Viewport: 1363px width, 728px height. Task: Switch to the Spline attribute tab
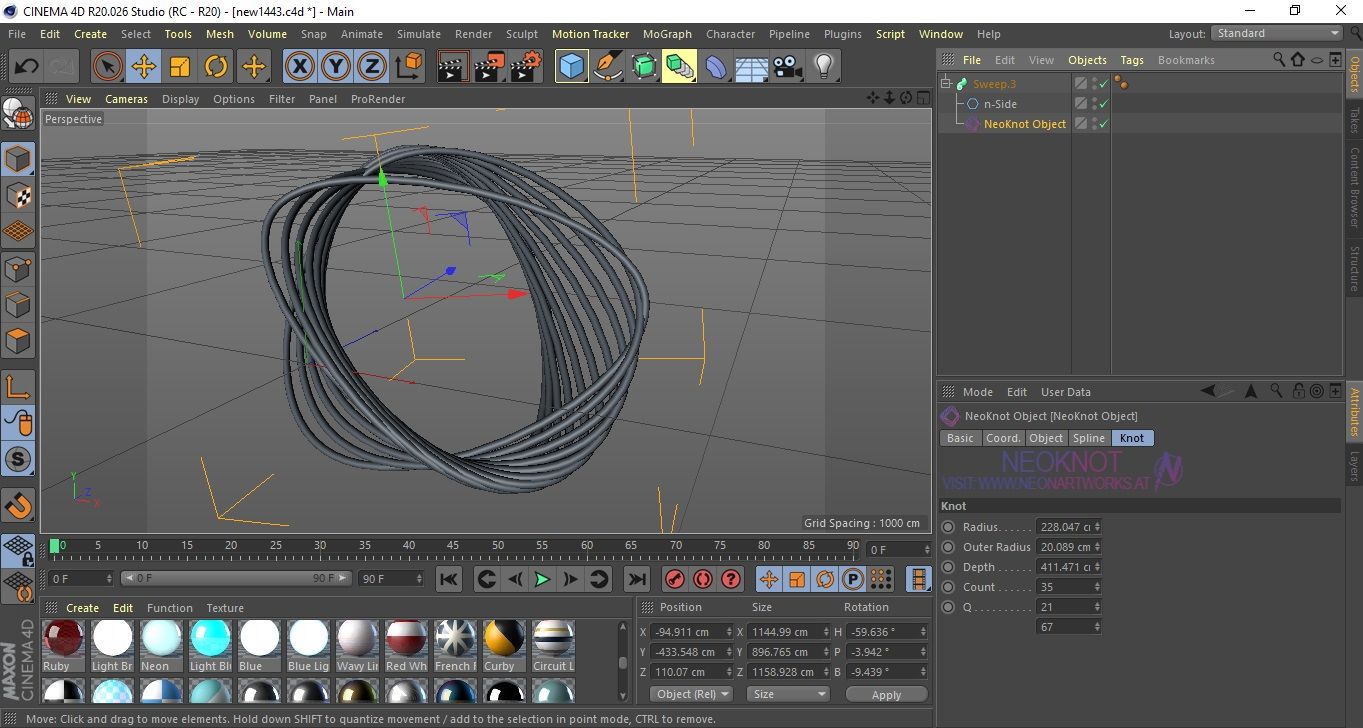[x=1089, y=438]
